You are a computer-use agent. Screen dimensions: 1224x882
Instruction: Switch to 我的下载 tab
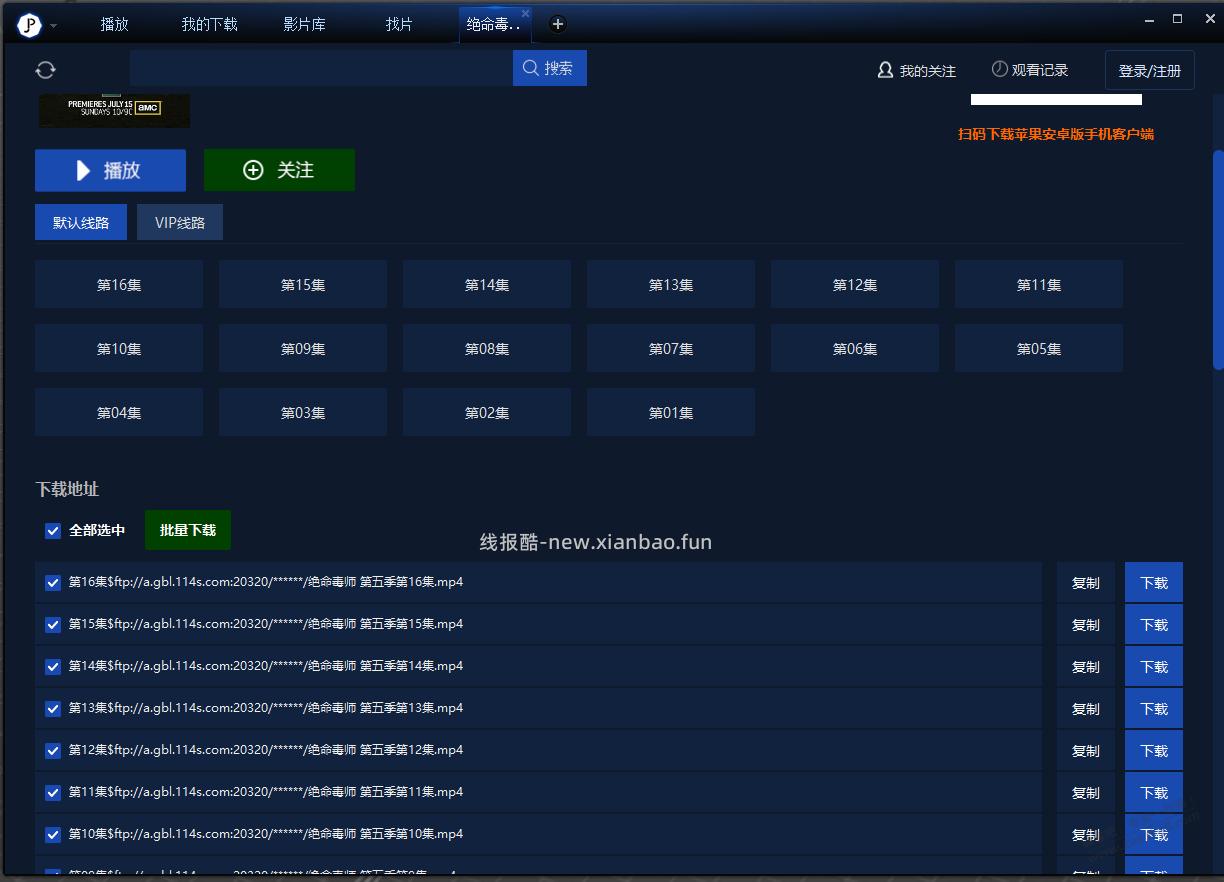[209, 25]
